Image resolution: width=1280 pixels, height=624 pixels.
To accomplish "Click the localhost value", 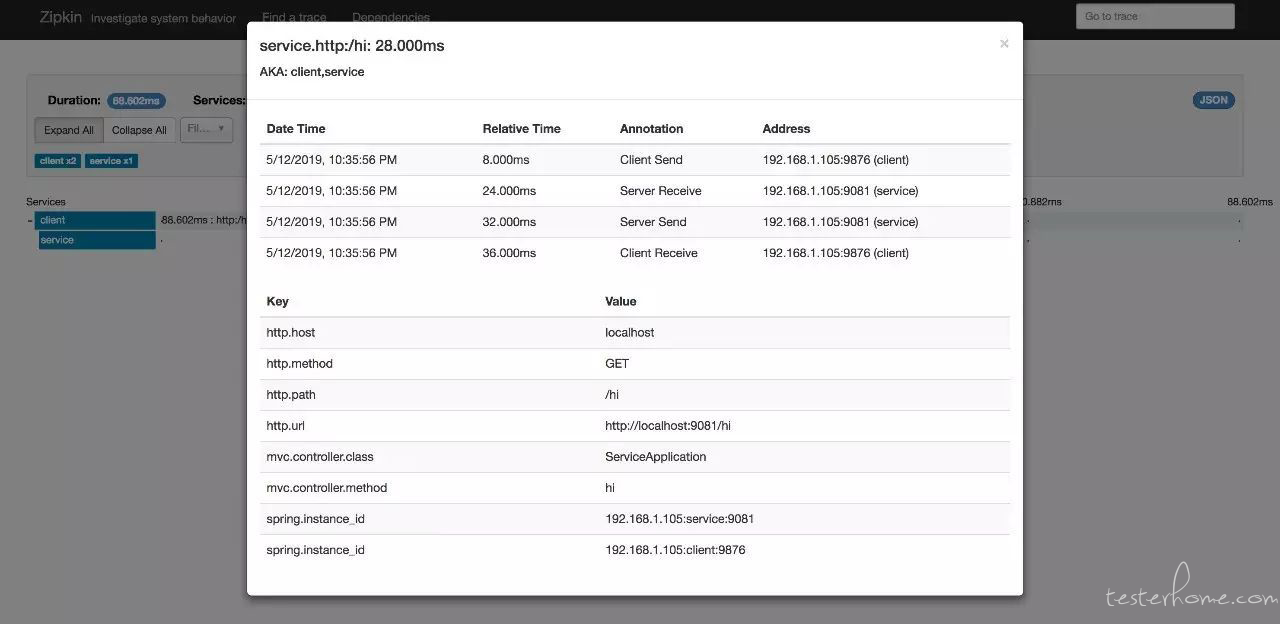I will point(630,332).
